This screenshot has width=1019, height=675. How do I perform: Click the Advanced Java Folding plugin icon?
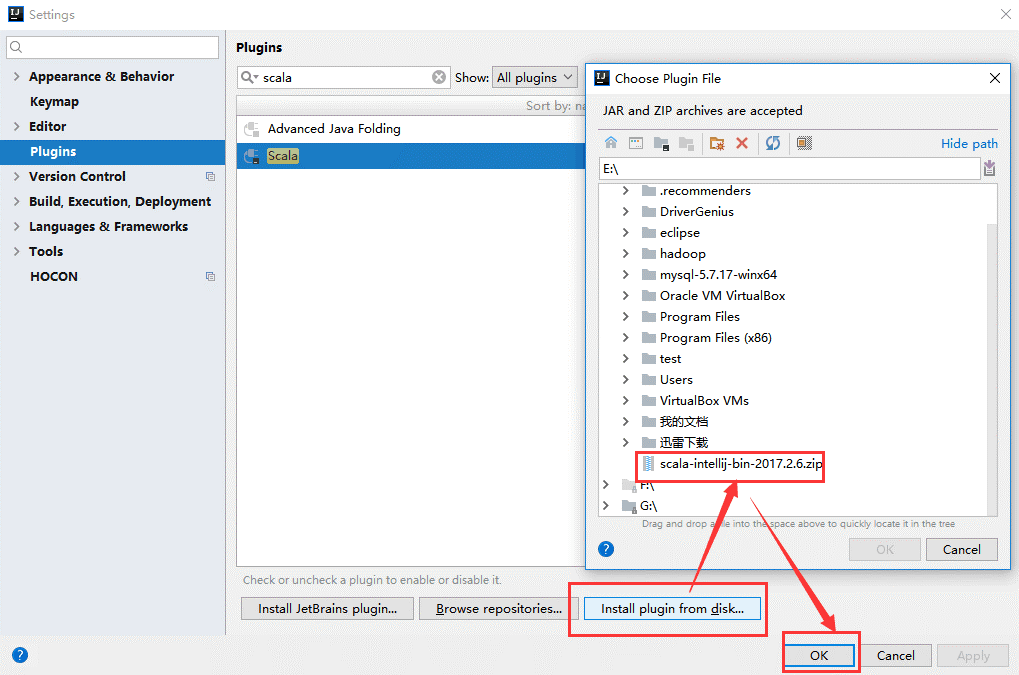tap(252, 129)
